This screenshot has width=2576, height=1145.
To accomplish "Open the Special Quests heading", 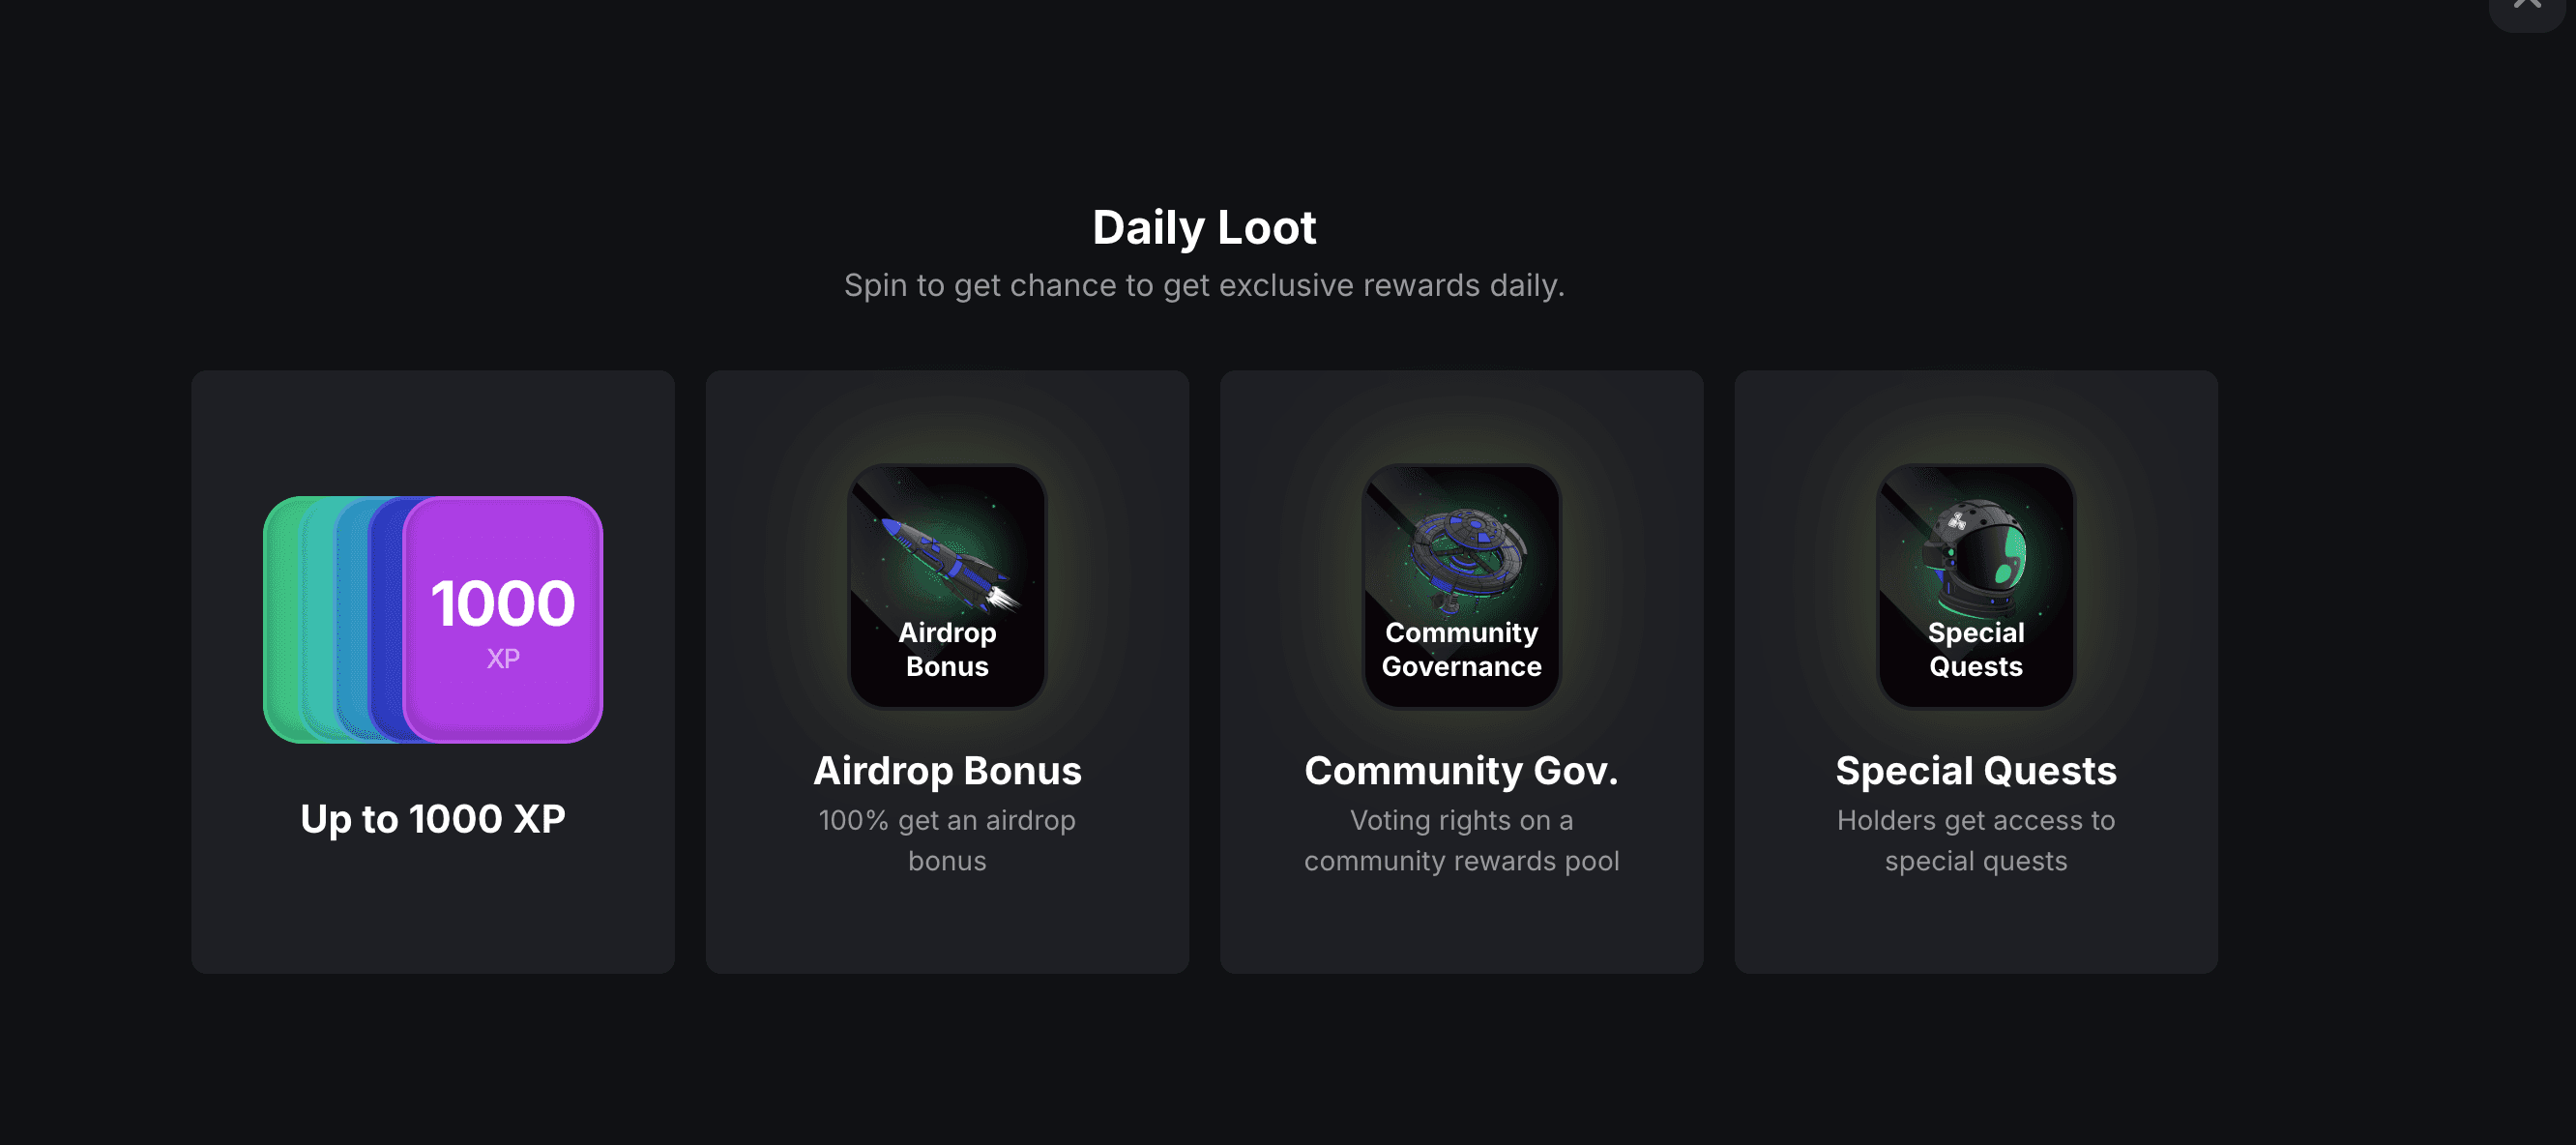I will pyautogui.click(x=1975, y=770).
